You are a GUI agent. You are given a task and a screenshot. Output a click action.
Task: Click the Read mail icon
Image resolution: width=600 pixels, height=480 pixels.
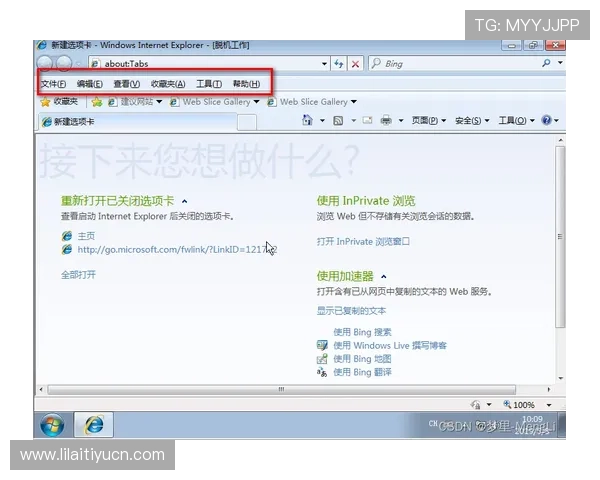point(367,121)
